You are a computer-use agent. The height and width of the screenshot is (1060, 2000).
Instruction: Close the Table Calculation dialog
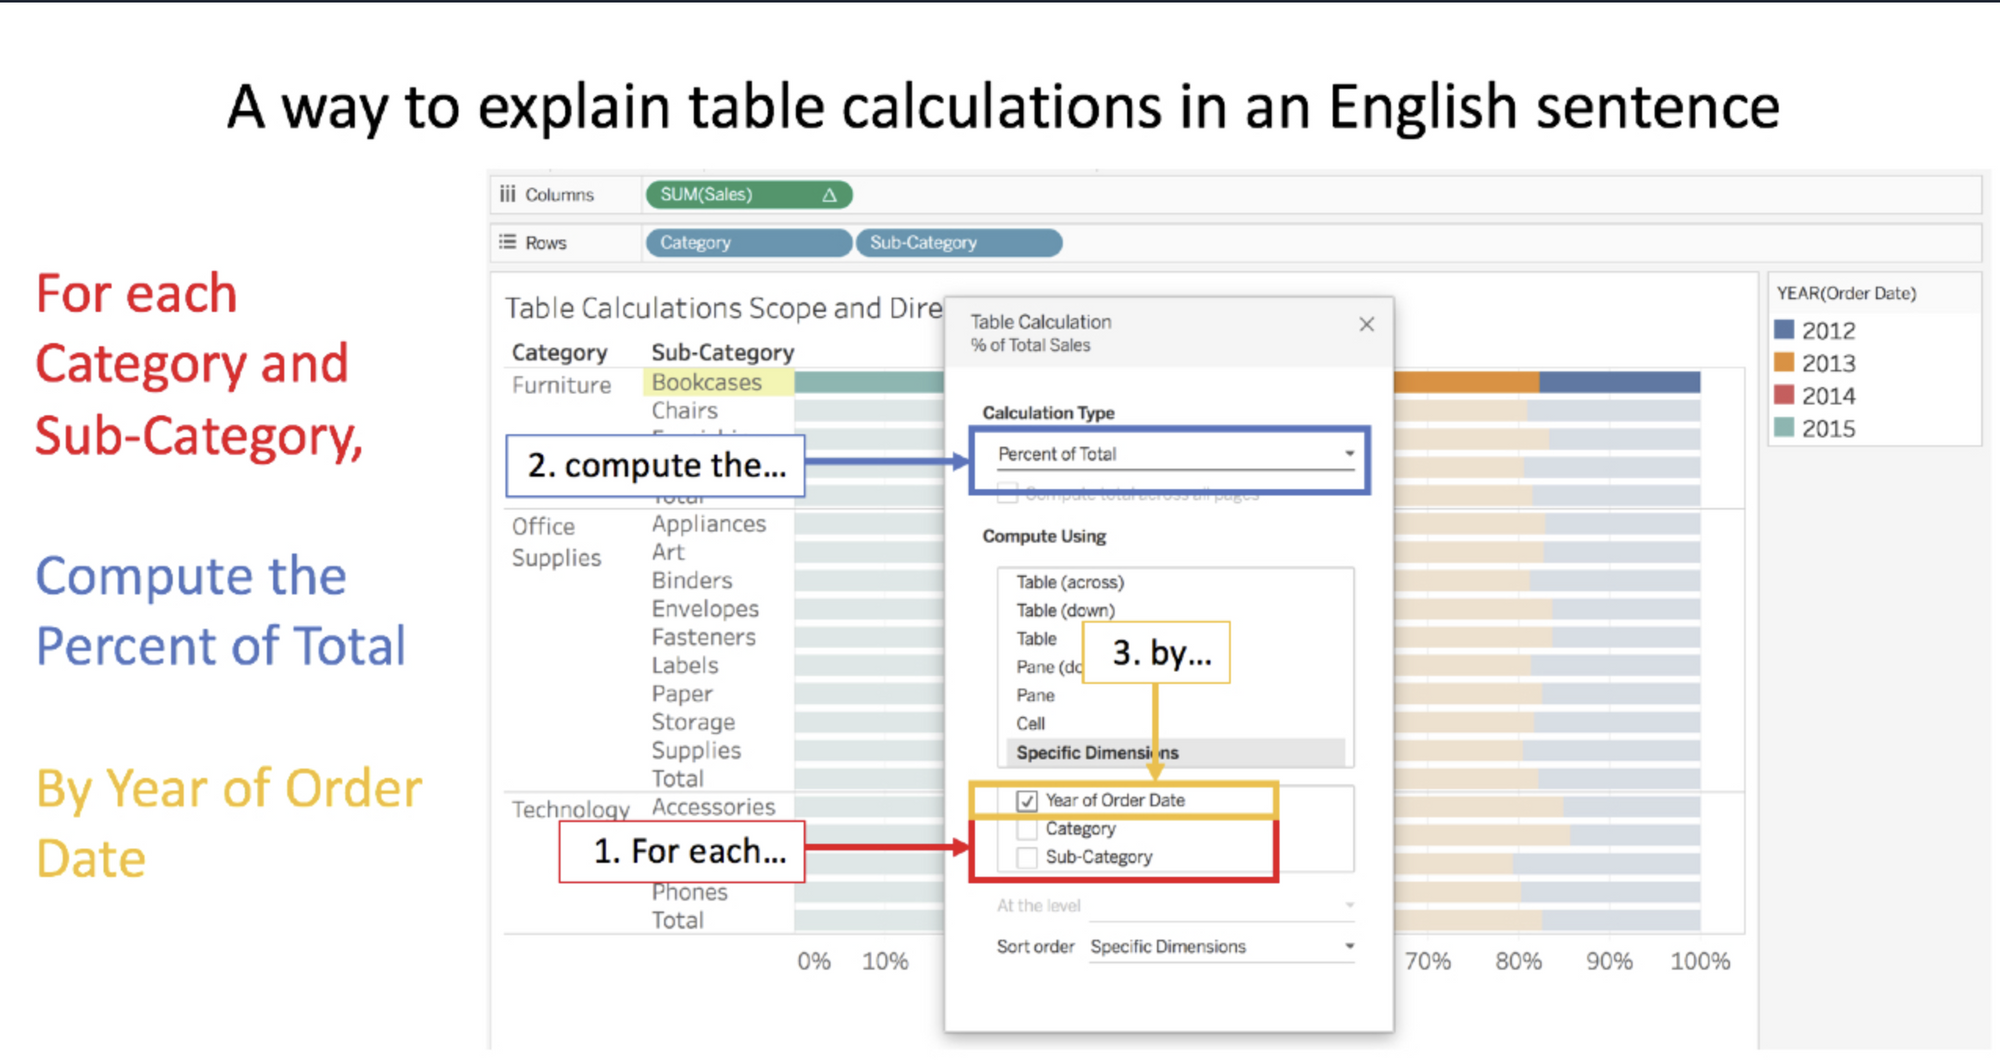[1366, 324]
